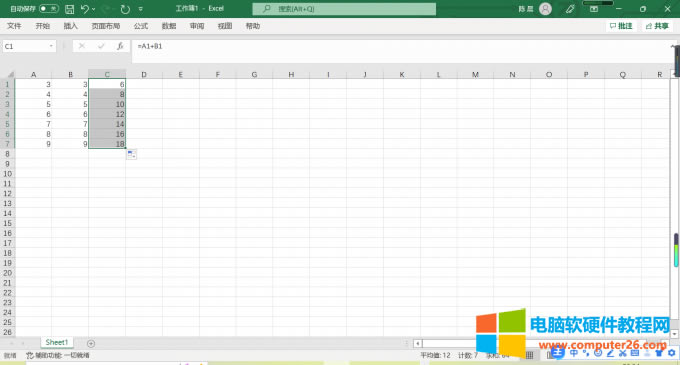Switch to Normal view in status bar

tap(530, 355)
